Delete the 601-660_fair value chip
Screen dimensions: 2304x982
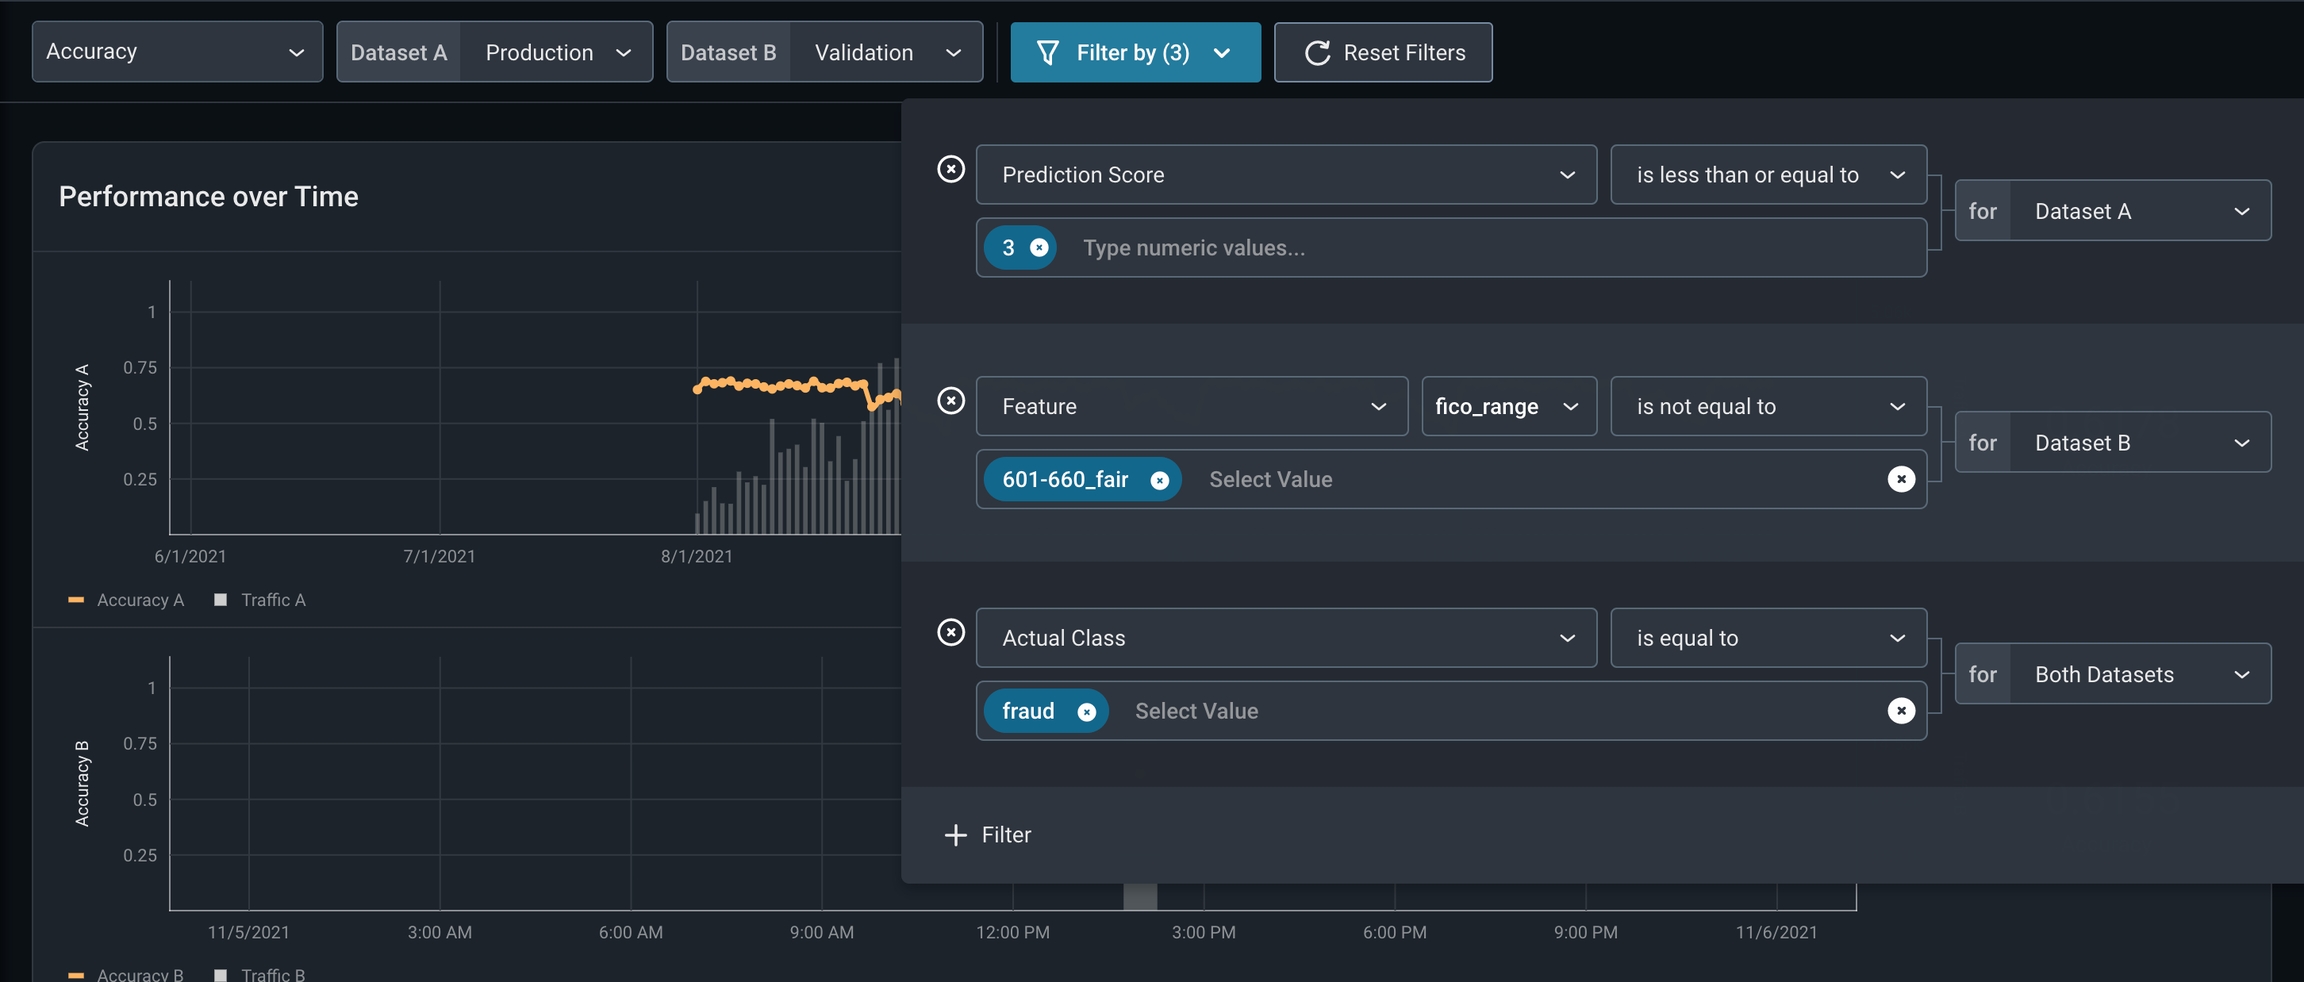tap(1159, 480)
